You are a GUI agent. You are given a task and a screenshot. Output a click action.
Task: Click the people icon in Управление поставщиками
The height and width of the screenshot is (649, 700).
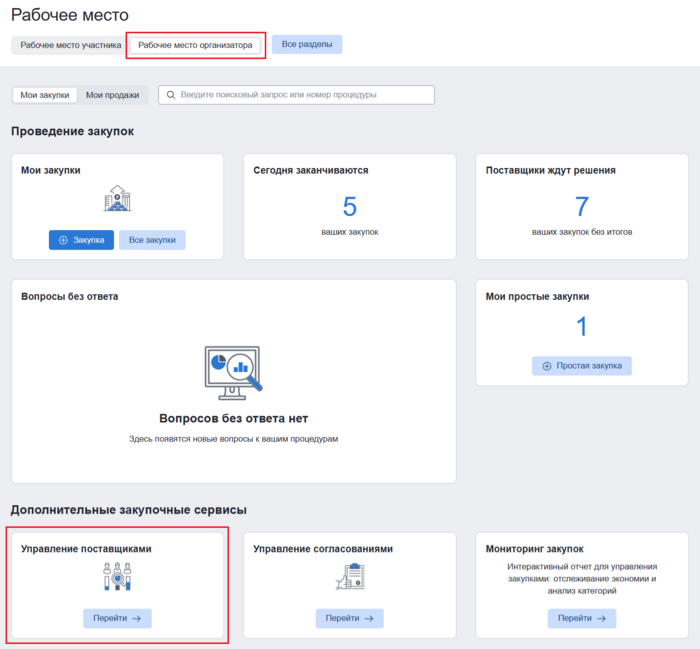117,576
